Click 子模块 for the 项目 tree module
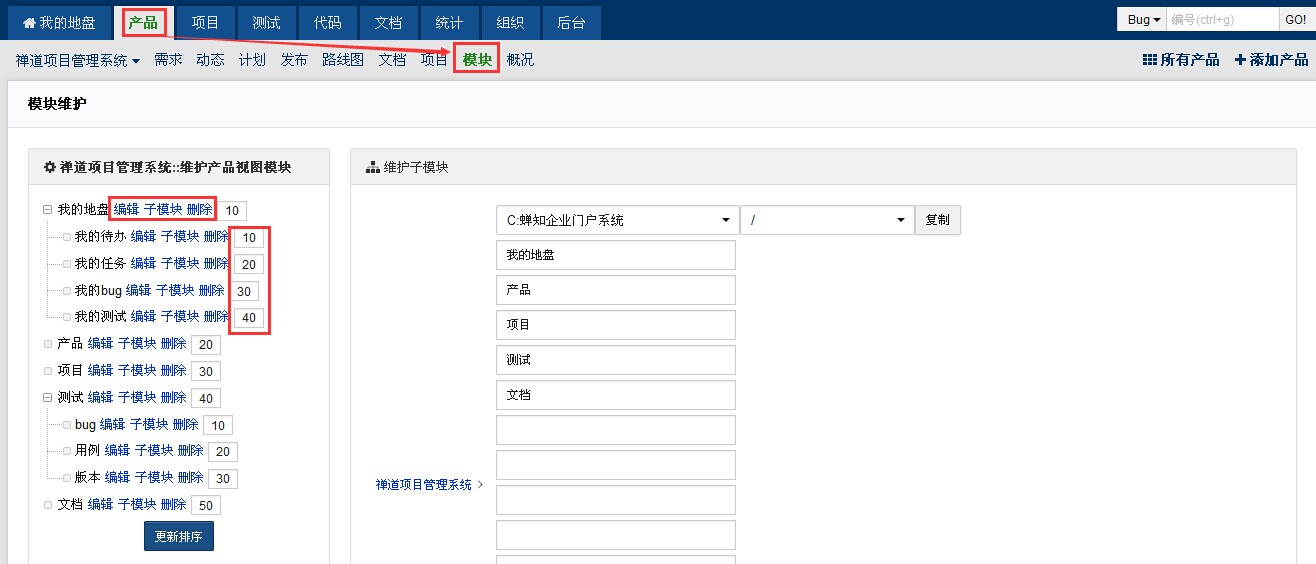 click(x=137, y=370)
